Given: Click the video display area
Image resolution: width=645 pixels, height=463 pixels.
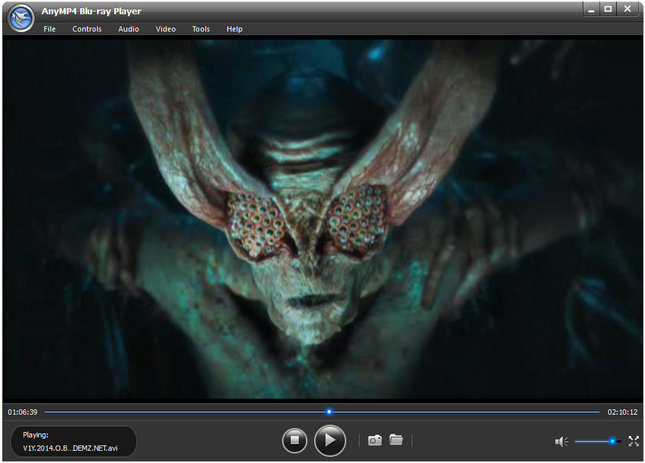Looking at the screenshot, I should click(x=322, y=219).
